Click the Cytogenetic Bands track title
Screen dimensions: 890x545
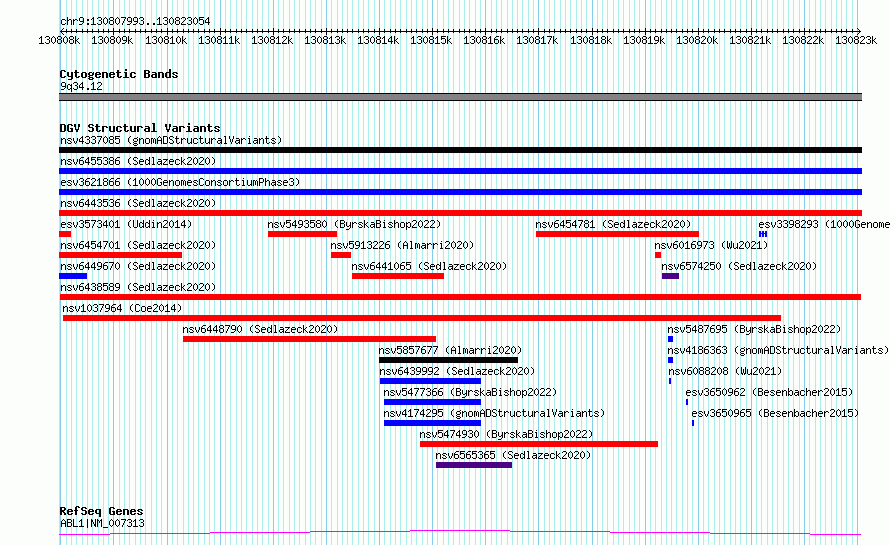point(119,74)
